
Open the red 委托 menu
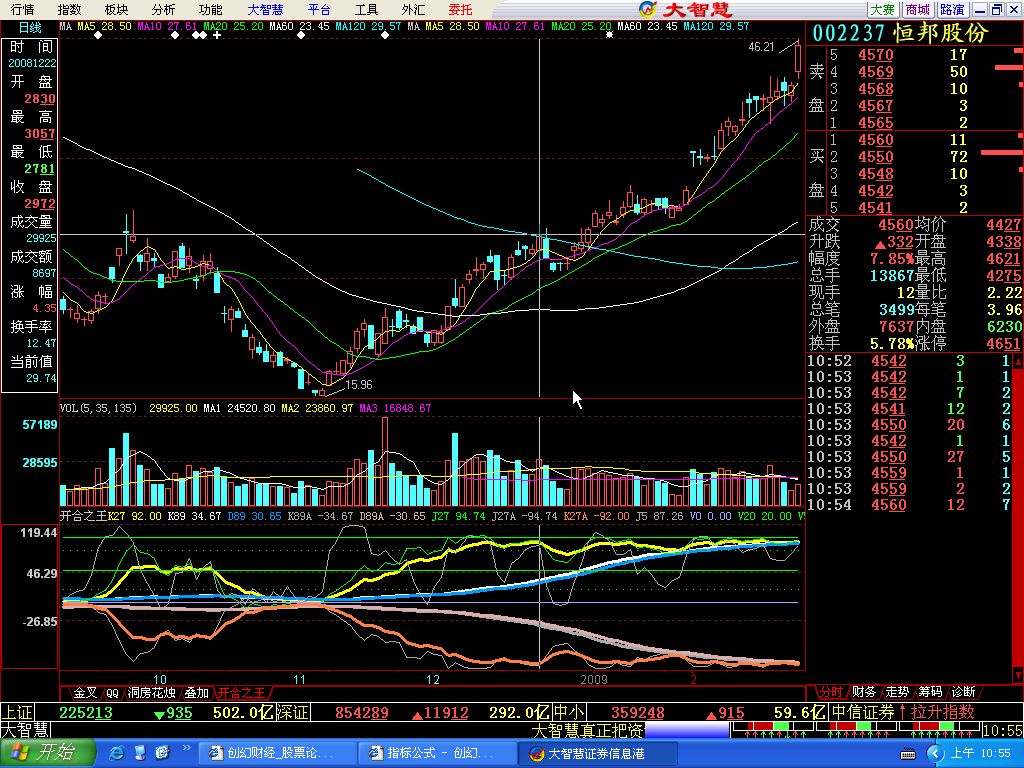[460, 9]
